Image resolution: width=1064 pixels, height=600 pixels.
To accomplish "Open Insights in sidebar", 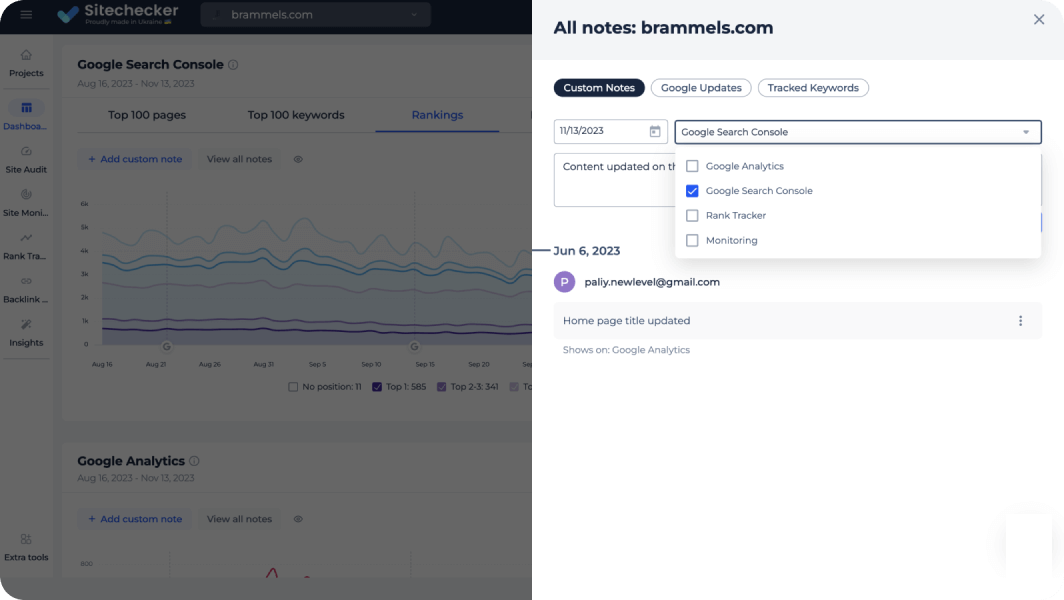I will pyautogui.click(x=26, y=333).
